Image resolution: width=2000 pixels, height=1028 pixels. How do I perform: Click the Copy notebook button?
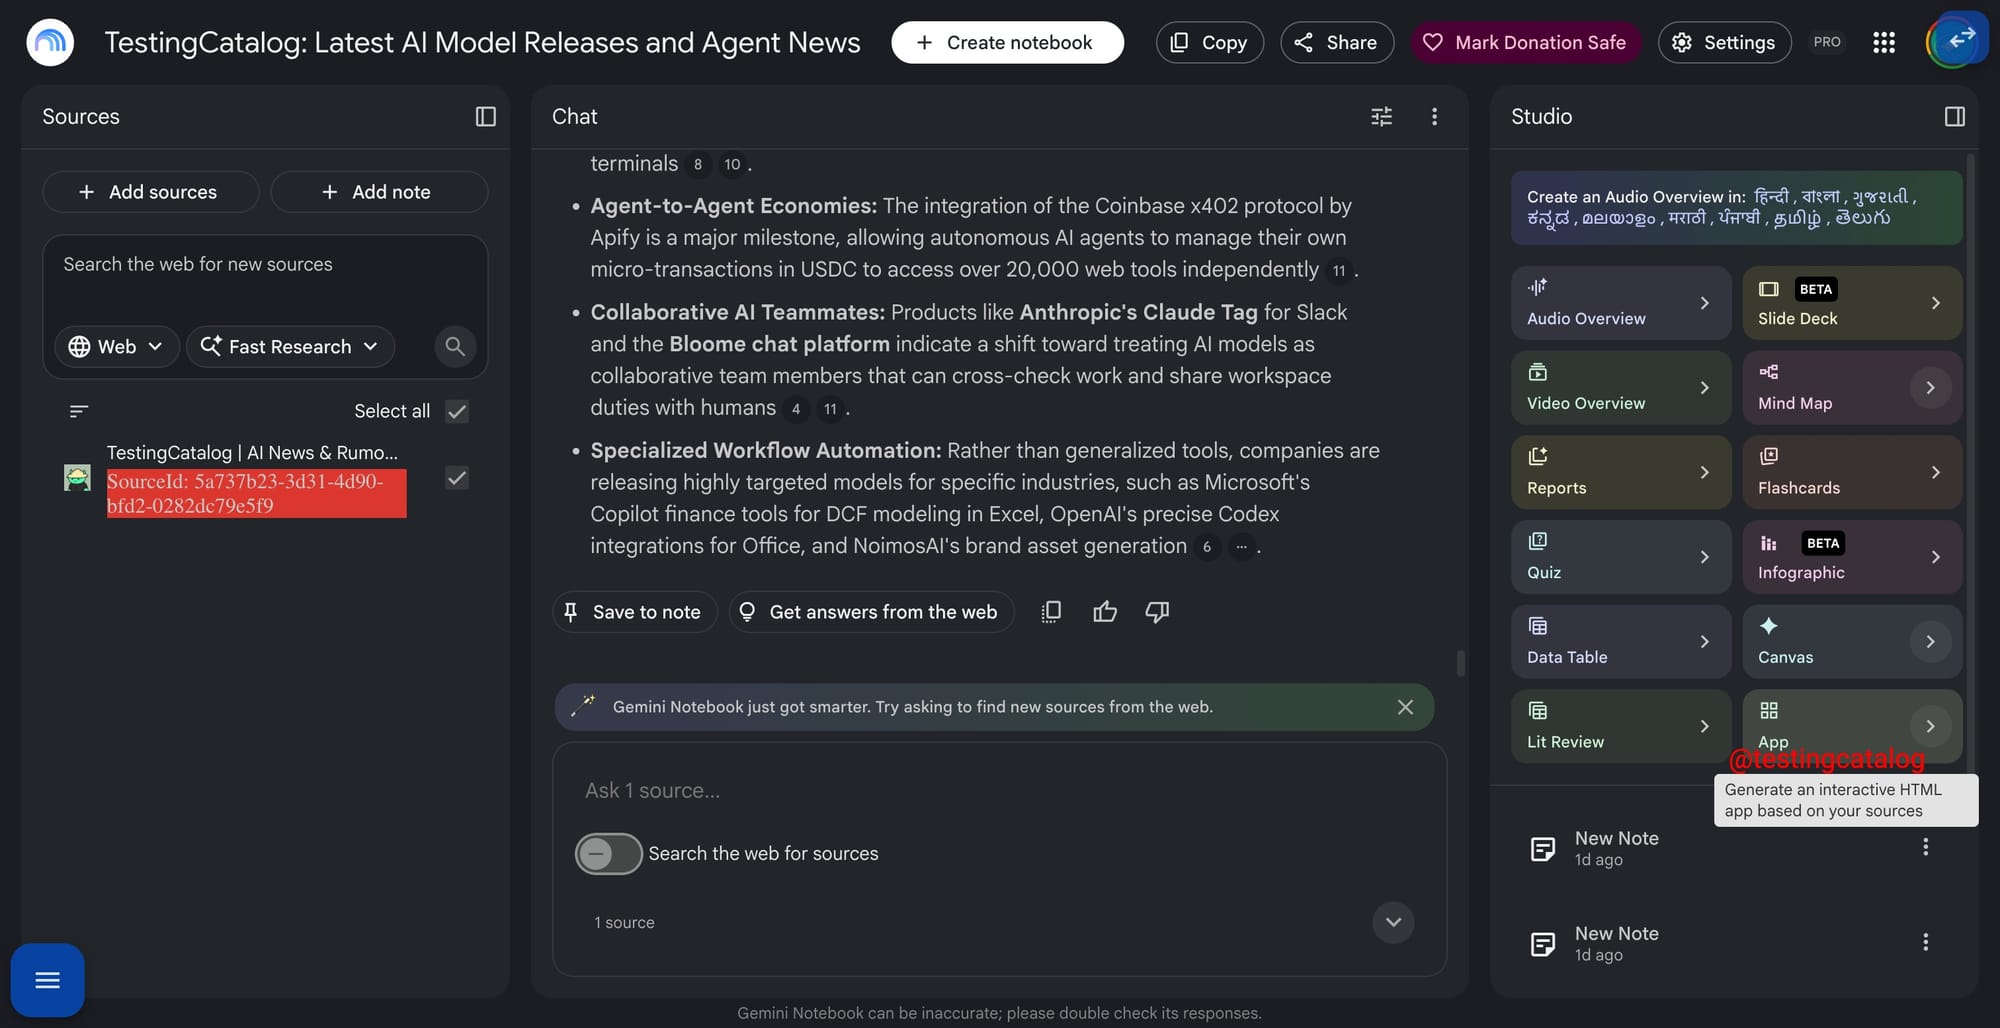pos(1209,42)
